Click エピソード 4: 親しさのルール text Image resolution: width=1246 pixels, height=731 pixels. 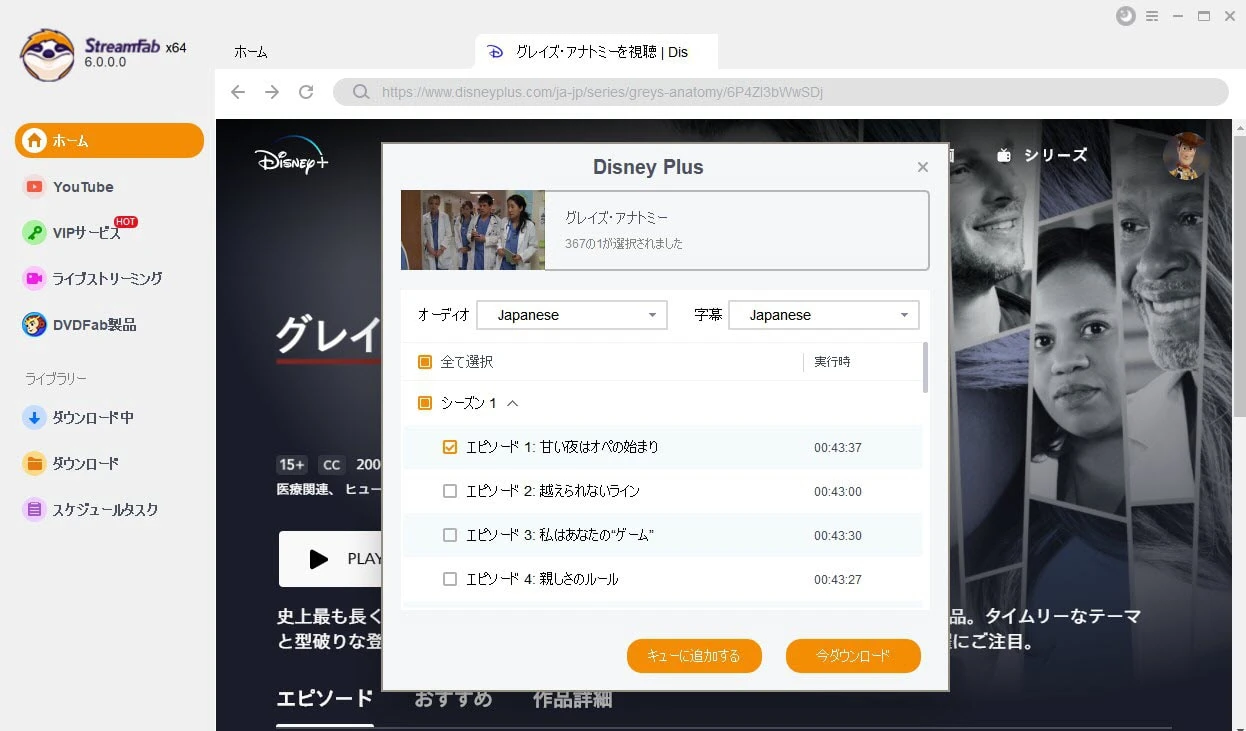[x=542, y=579]
